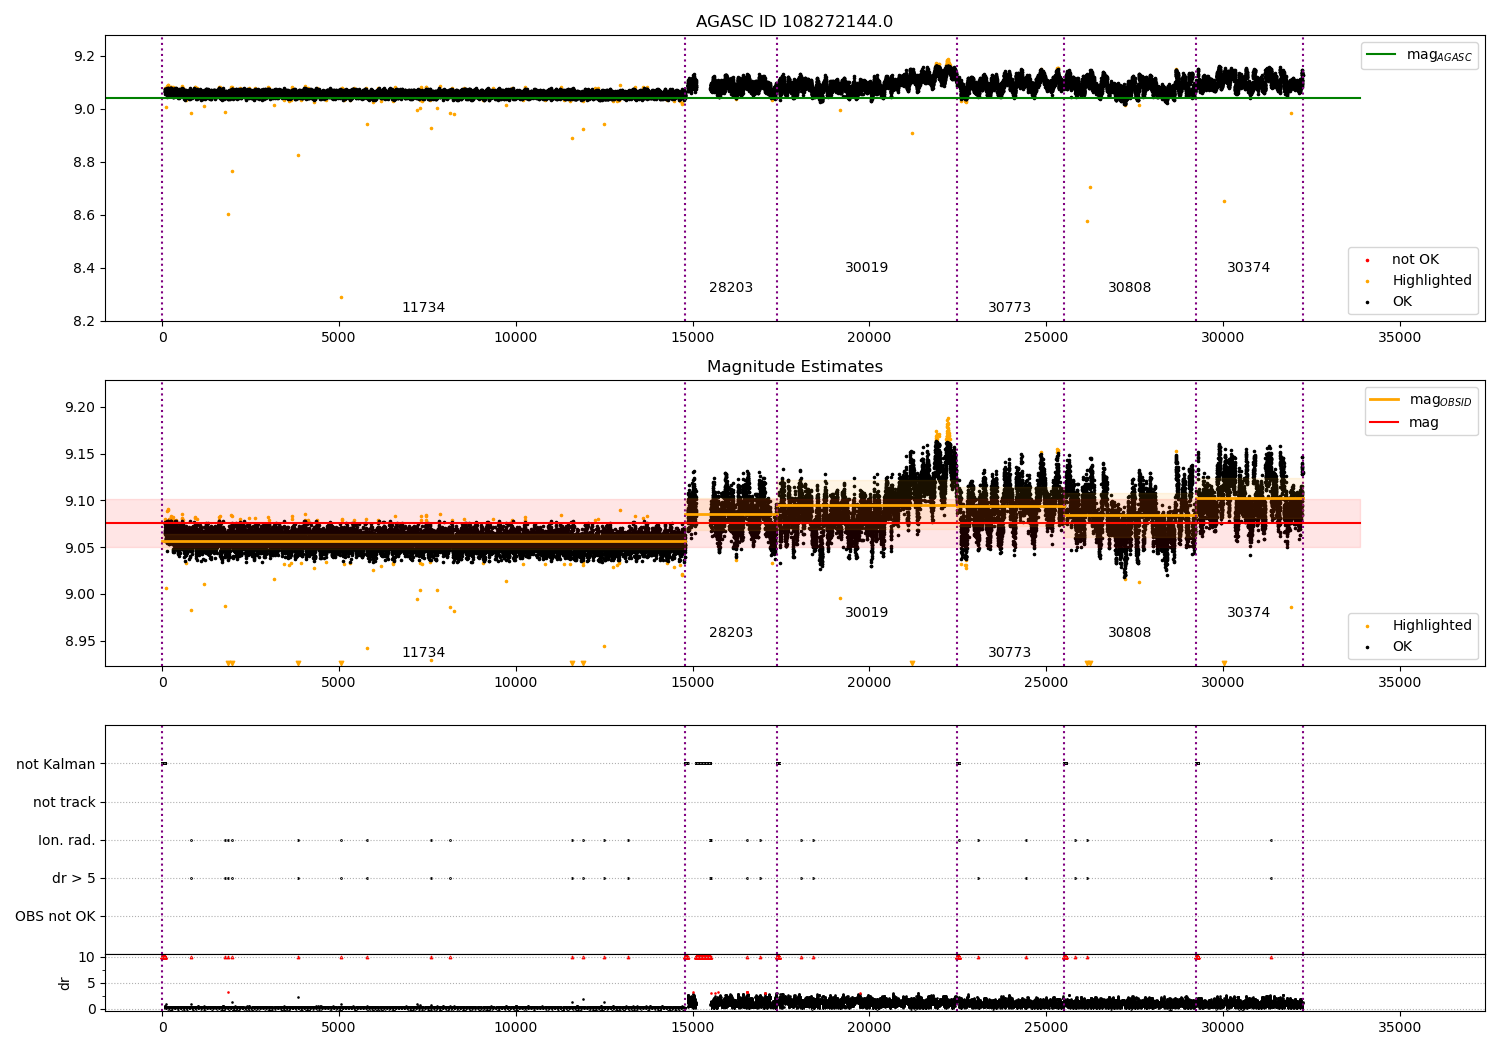Click obsid label 30773 in the top plot
The height and width of the screenshot is (1050, 1500).
[x=1009, y=308]
